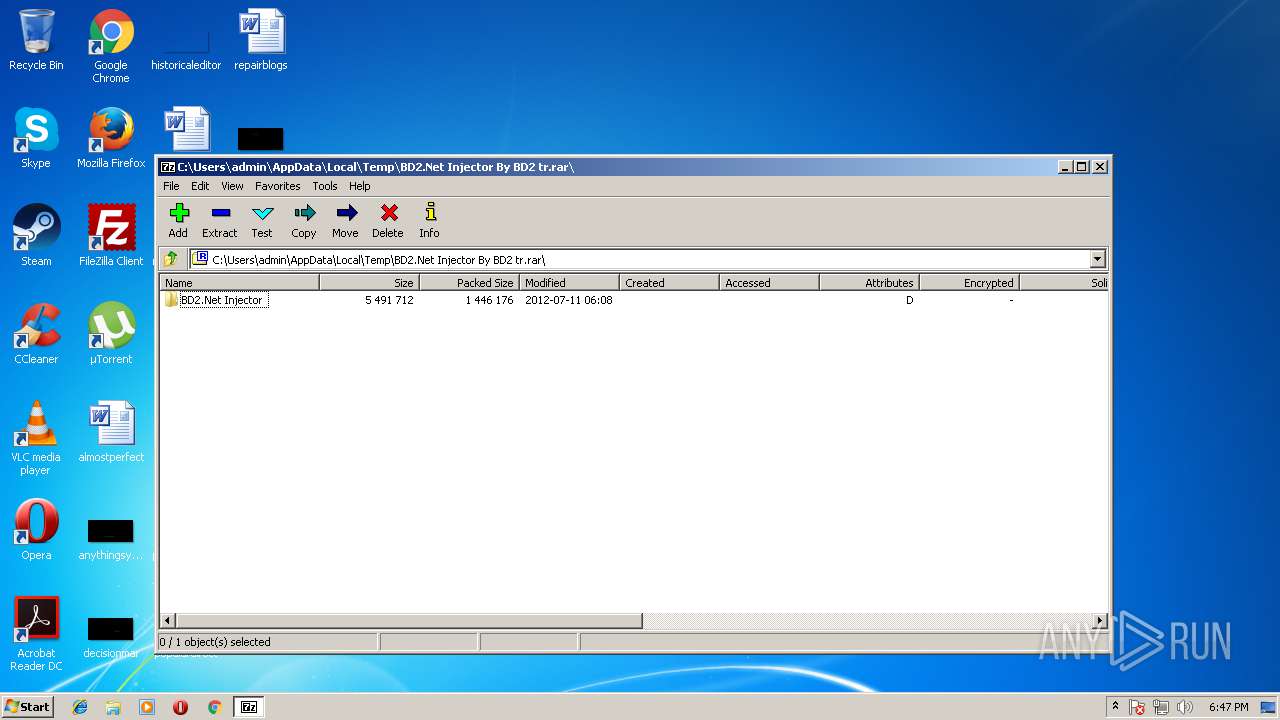1280x720 pixels.
Task: Sort by the Created column header
Action: coord(670,283)
